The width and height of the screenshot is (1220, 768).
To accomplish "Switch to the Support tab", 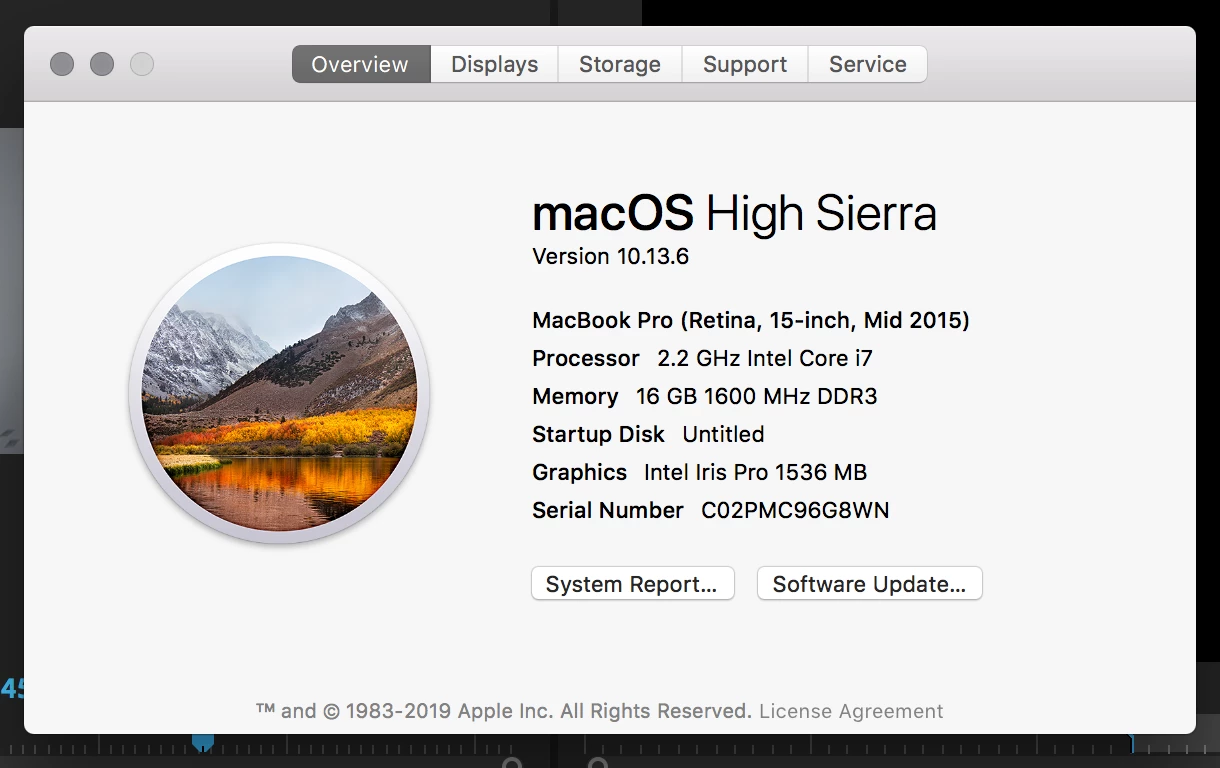I will point(745,64).
